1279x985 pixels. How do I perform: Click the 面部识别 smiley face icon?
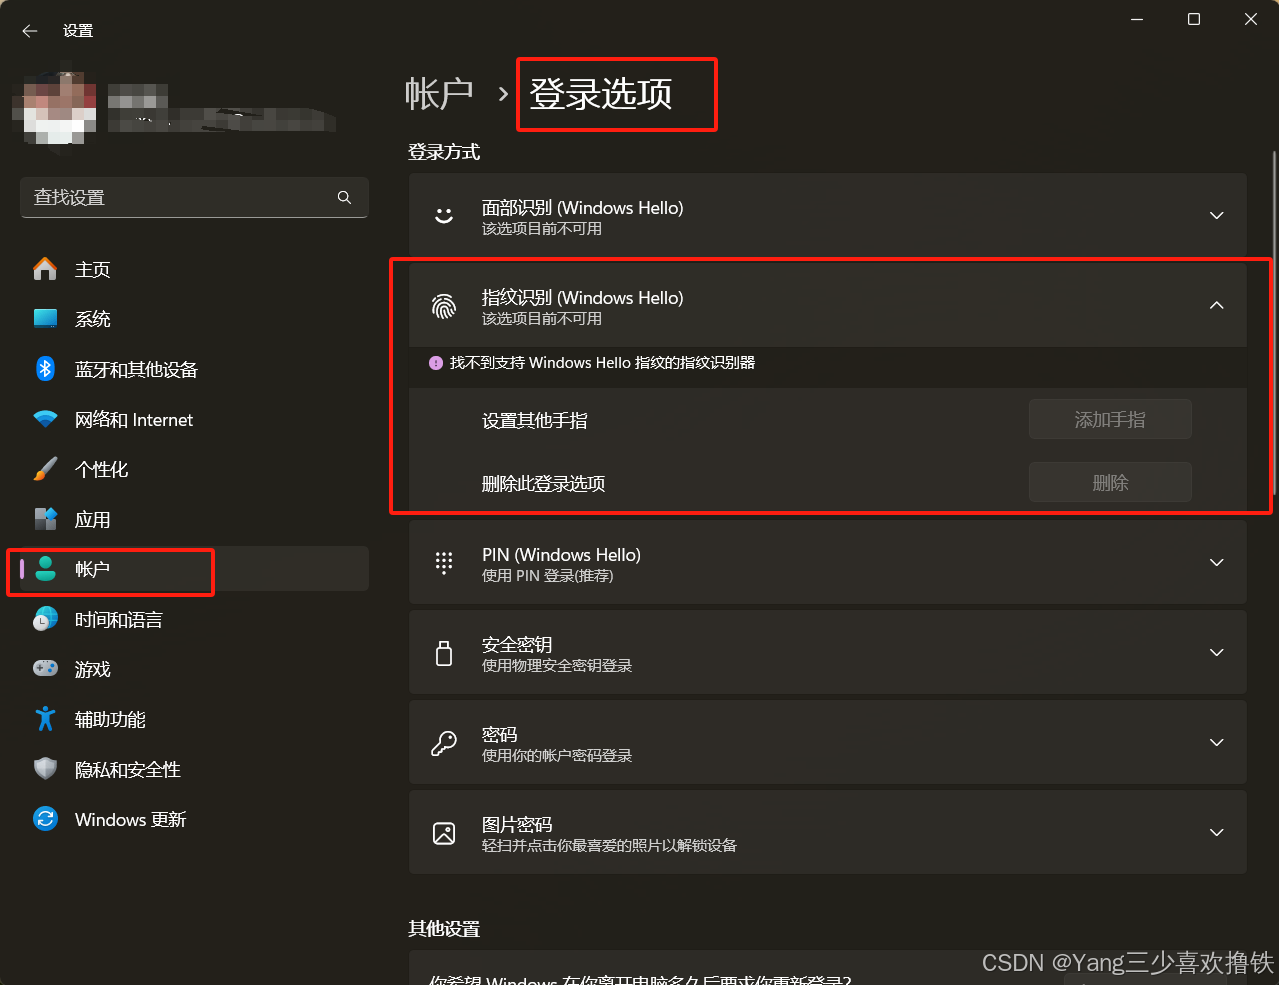pyautogui.click(x=444, y=216)
